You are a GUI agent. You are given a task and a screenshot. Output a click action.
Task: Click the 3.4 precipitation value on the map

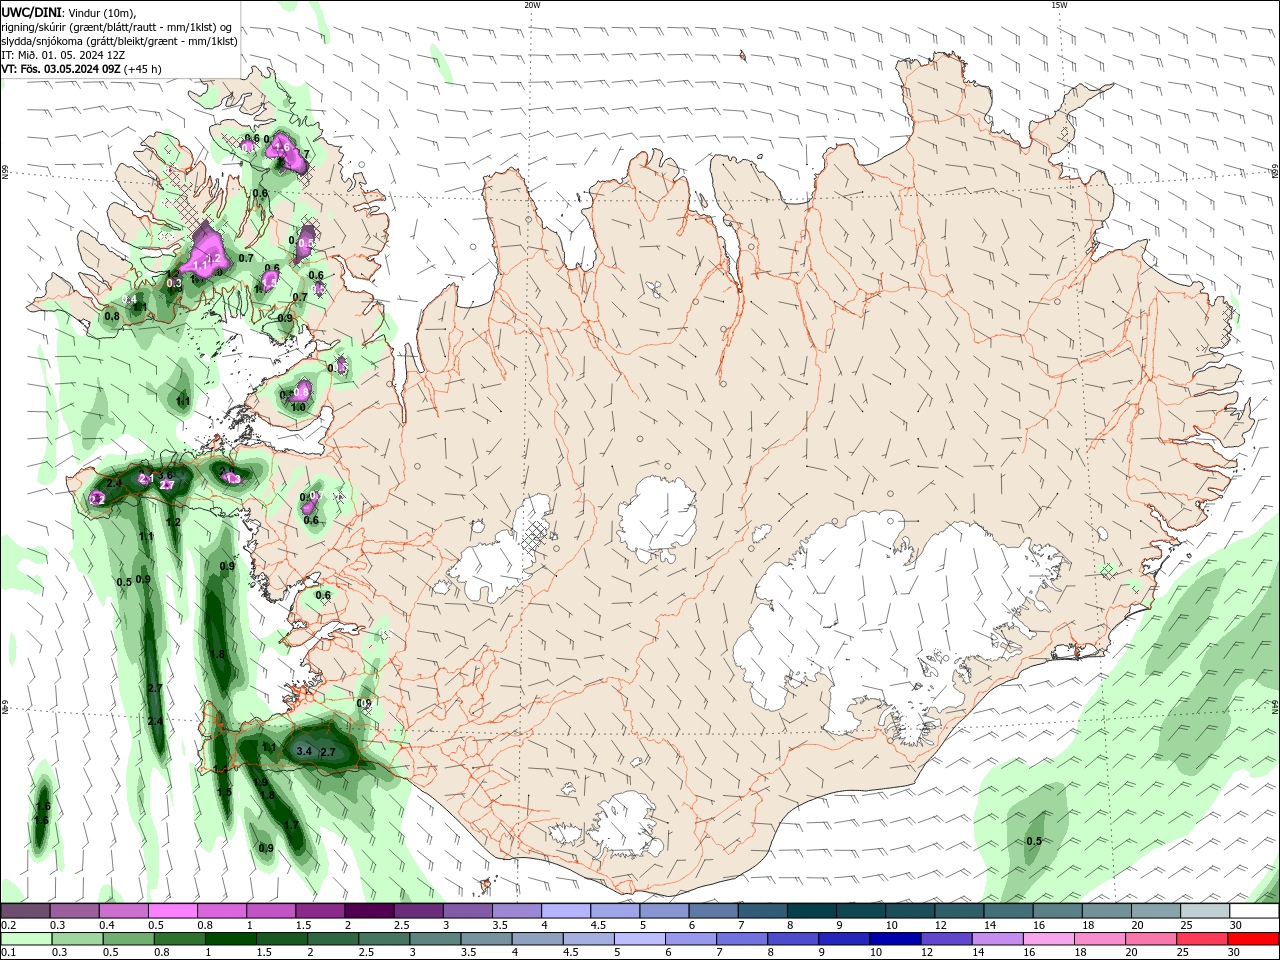304,751
